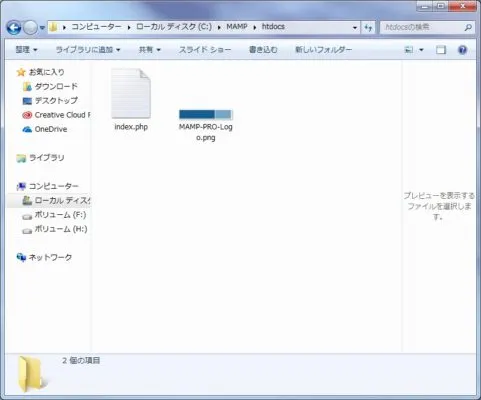Image resolution: width=481 pixels, height=400 pixels.
Task: Click ボリューム (F:) drive icon
Action: coord(27,217)
